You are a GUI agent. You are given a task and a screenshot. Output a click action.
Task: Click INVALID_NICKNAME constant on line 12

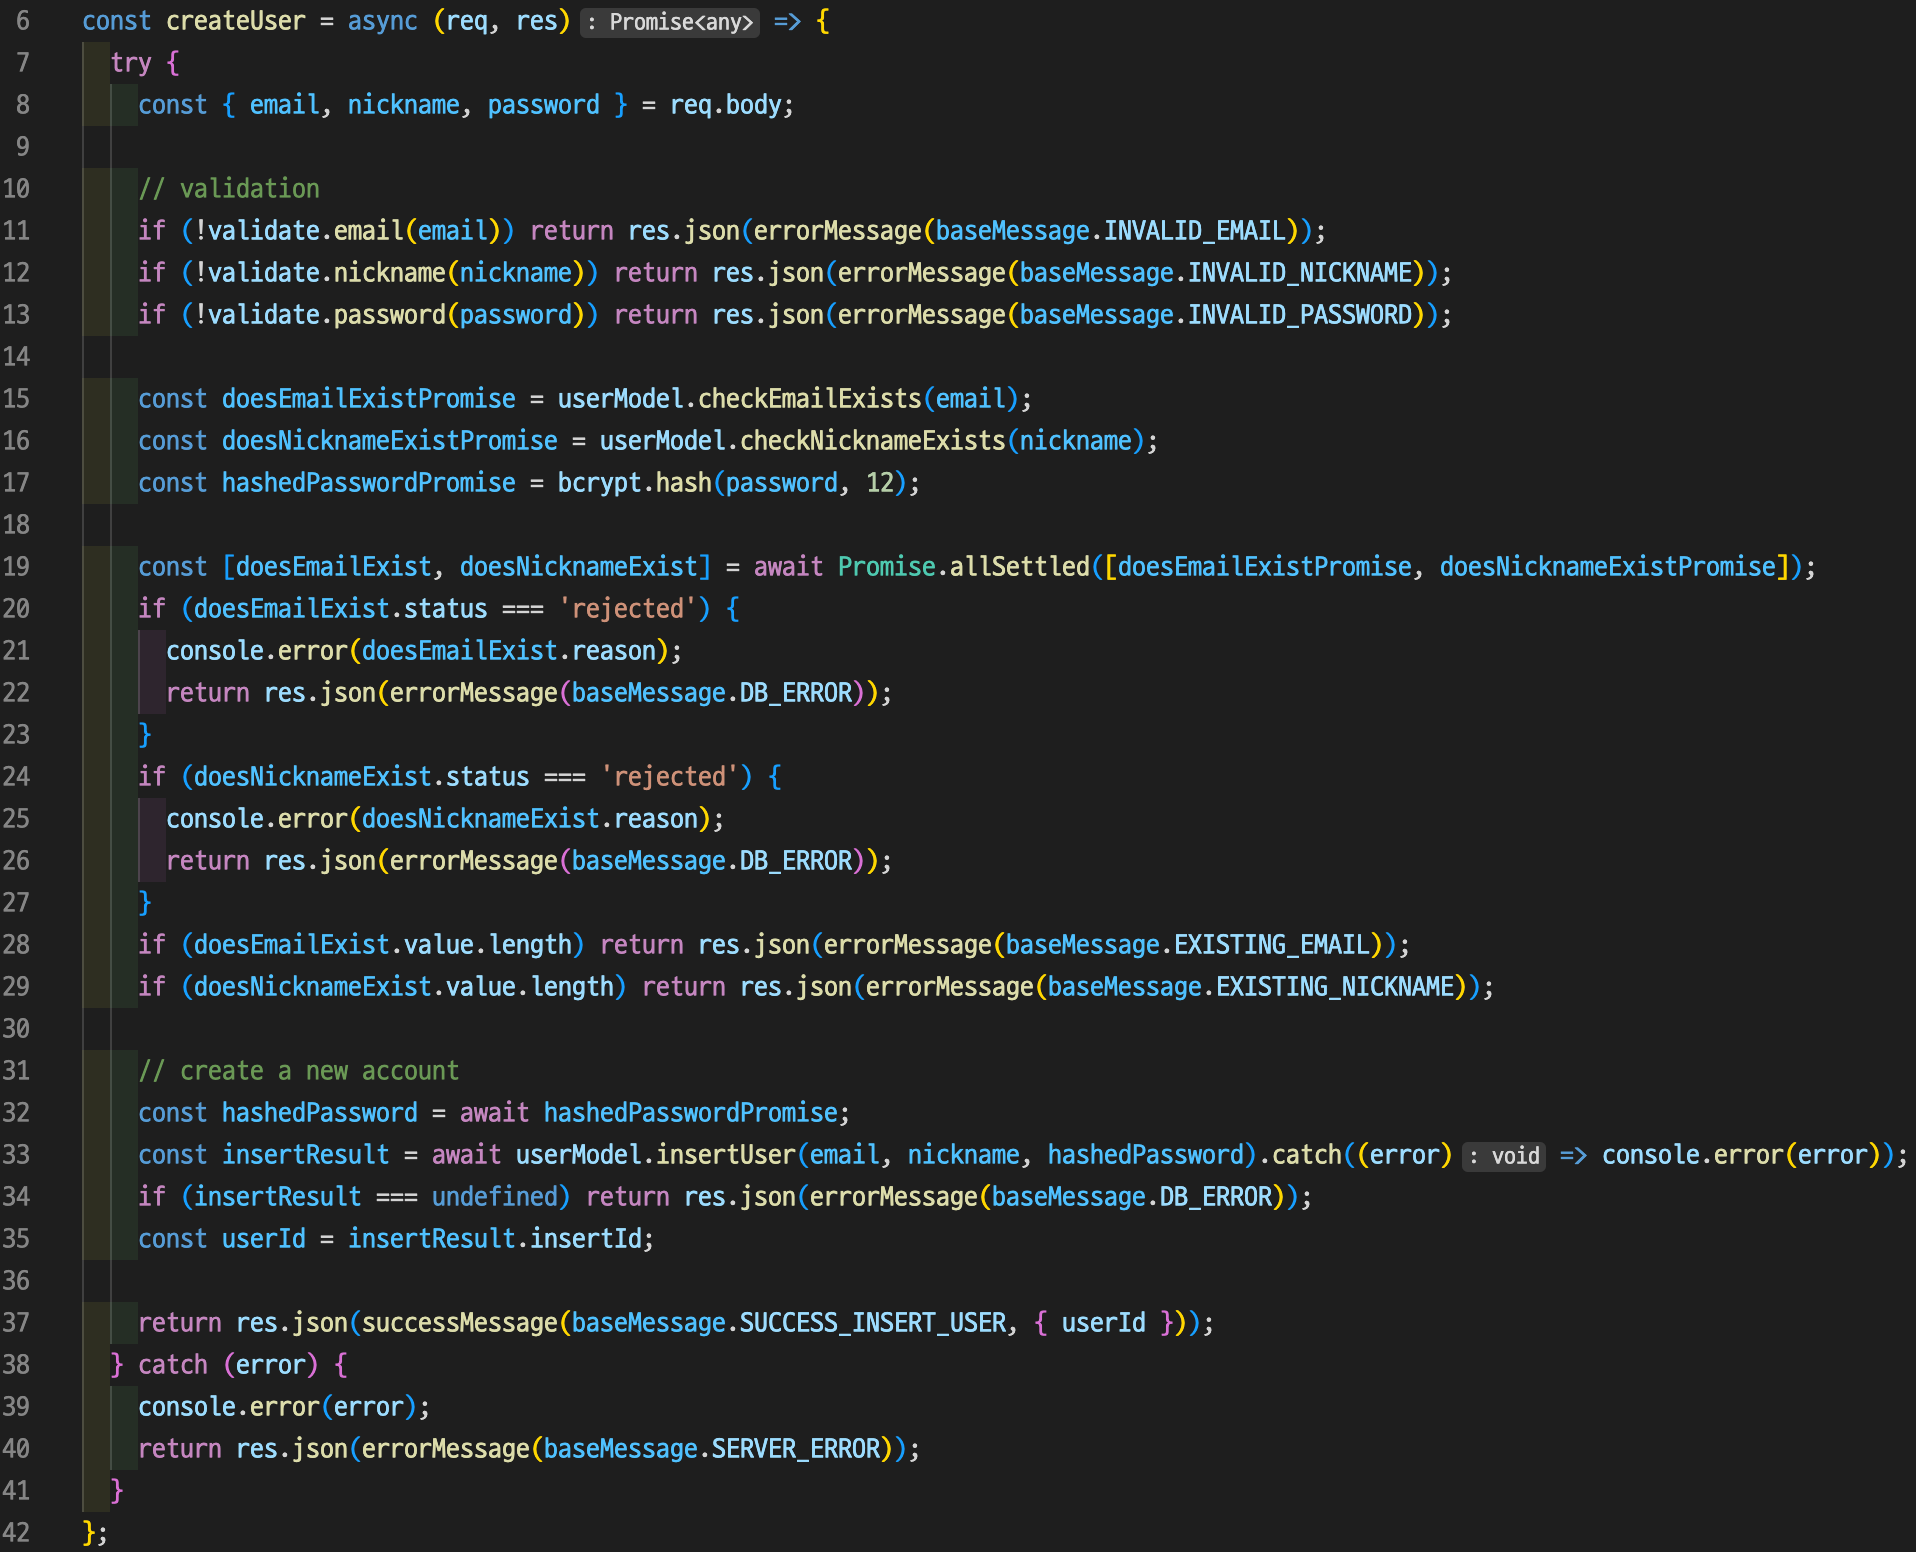click(1300, 273)
